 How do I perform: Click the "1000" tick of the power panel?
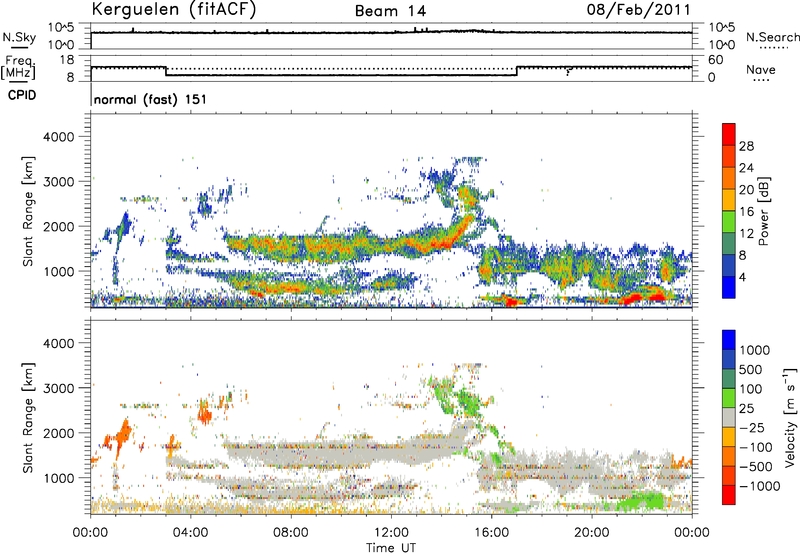pyautogui.click(x=59, y=271)
